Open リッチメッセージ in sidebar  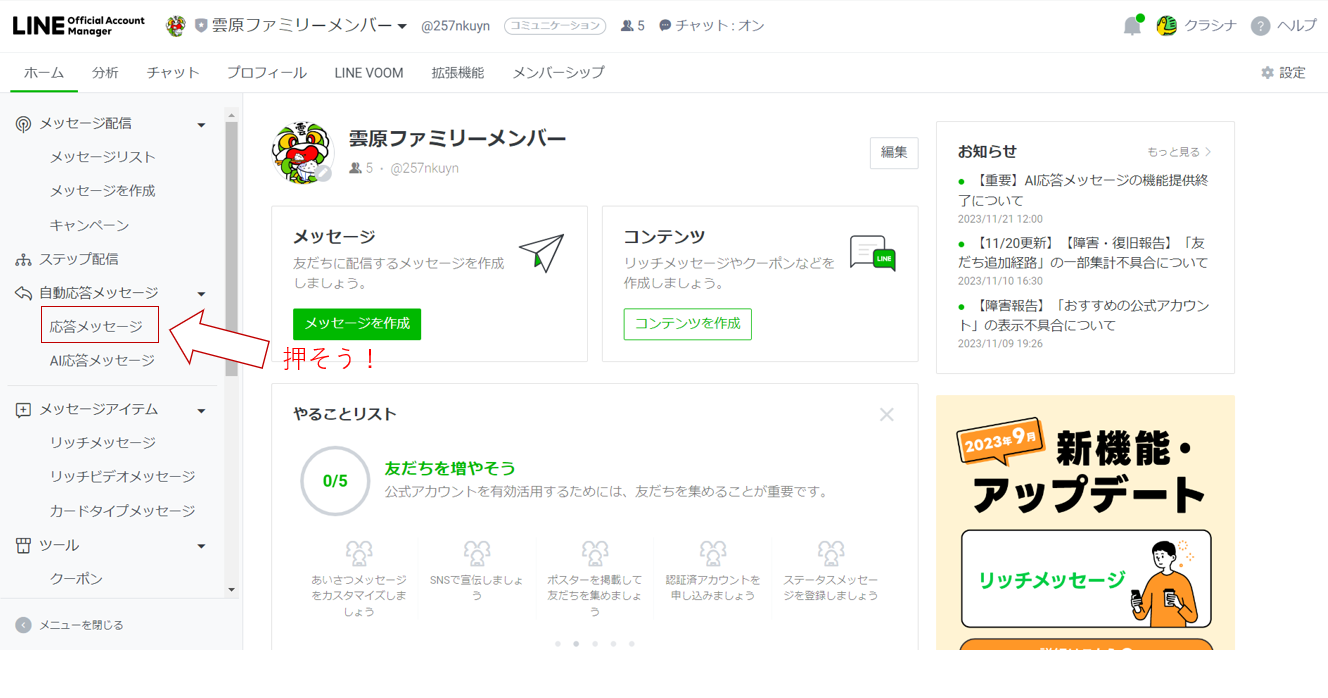click(x=103, y=443)
